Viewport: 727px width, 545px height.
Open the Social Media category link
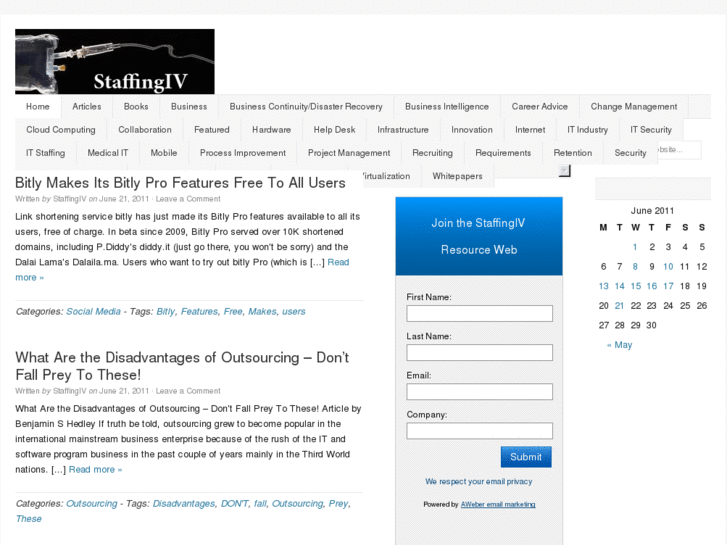coord(93,312)
